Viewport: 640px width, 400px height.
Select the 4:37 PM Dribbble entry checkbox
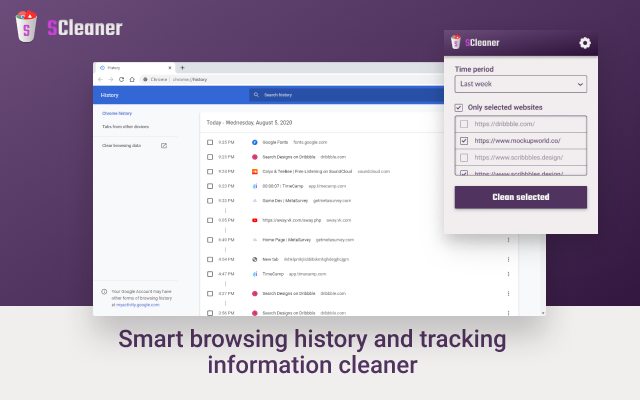[210, 293]
